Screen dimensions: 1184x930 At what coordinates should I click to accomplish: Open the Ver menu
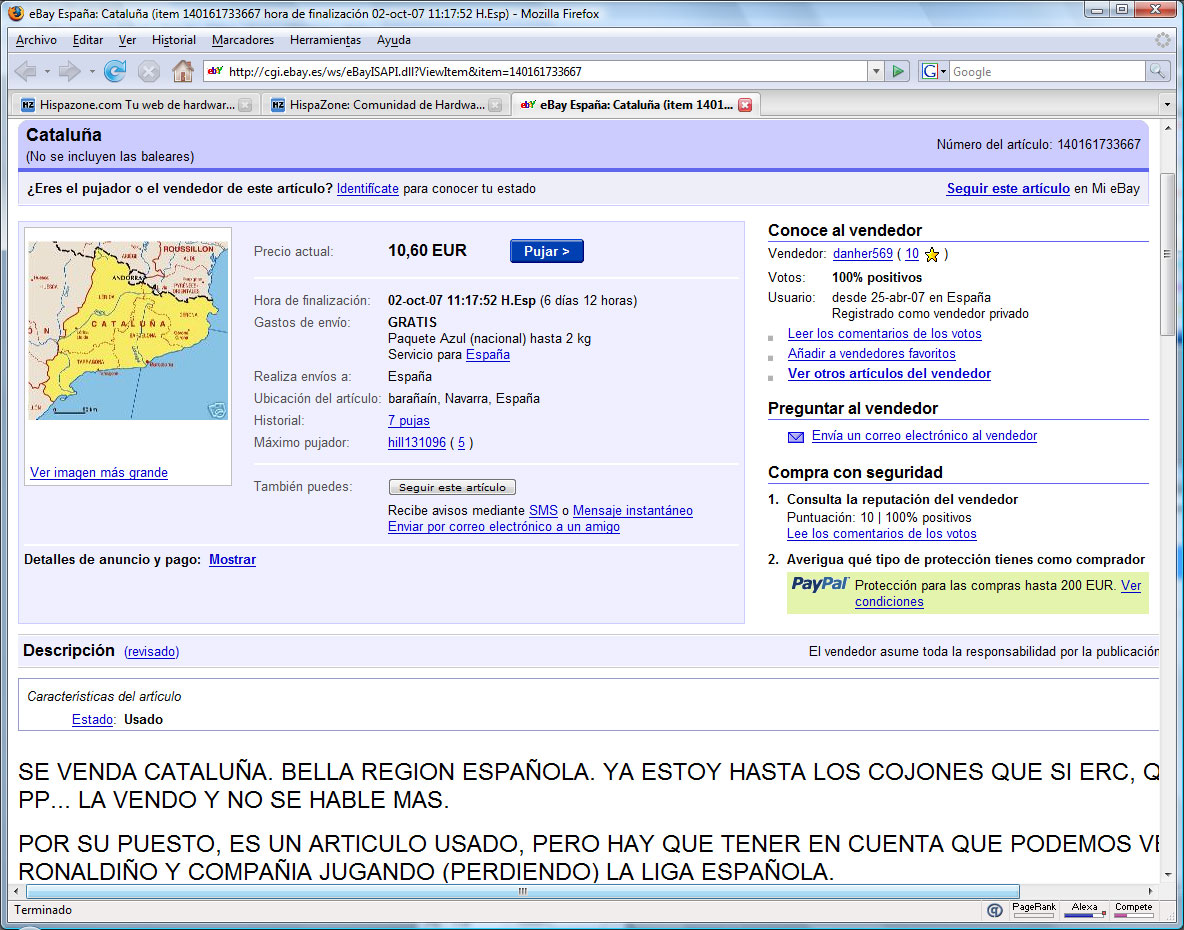(x=128, y=40)
